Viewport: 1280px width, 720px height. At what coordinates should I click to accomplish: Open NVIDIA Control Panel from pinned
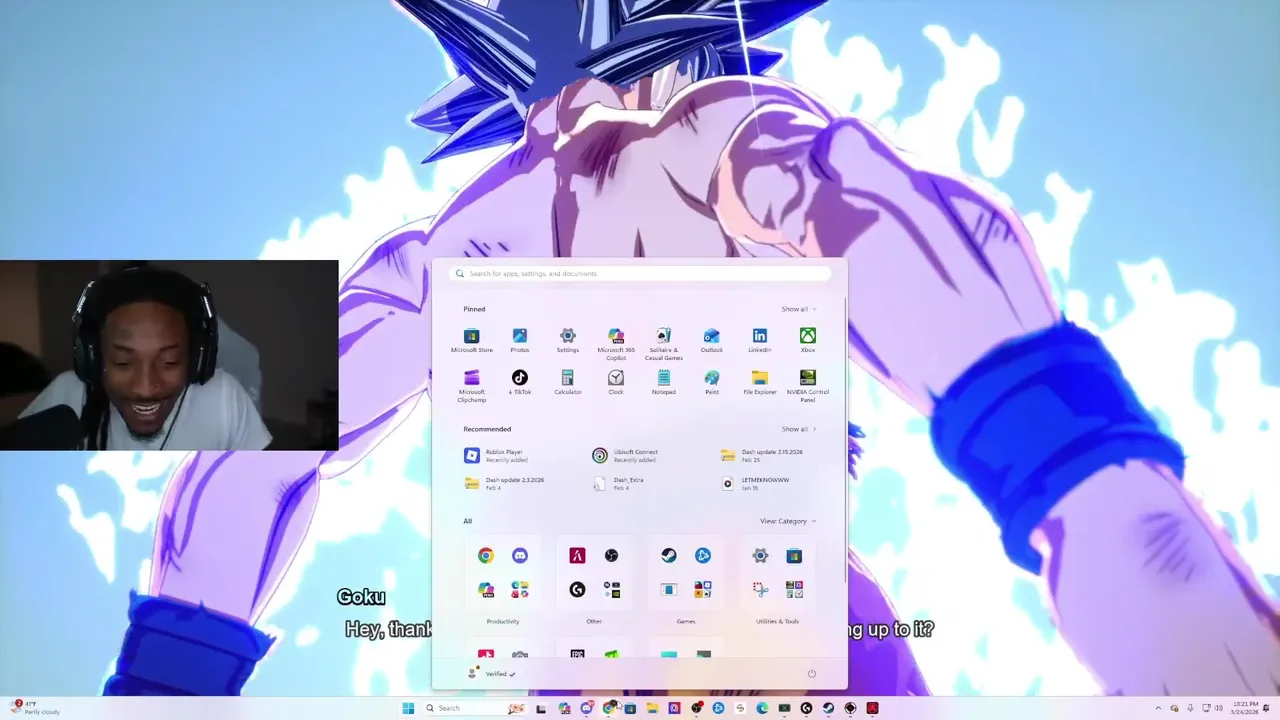point(807,385)
